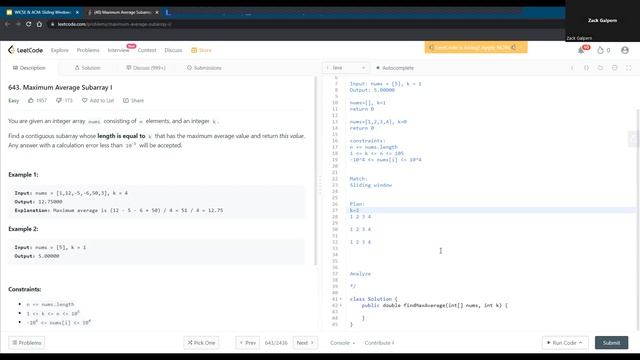The image size is (640, 360).
Task: Switch to the Solution tab
Action: click(87, 68)
